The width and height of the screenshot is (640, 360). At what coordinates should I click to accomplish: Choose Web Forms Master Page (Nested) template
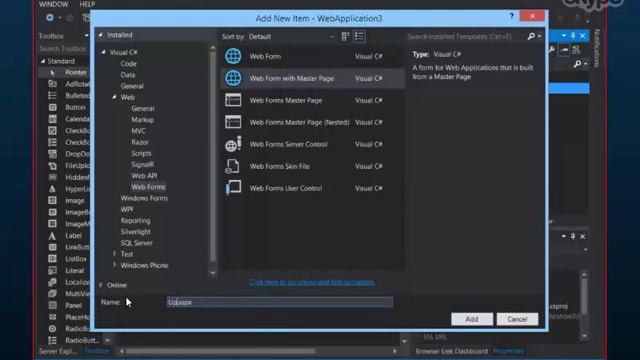click(313, 122)
